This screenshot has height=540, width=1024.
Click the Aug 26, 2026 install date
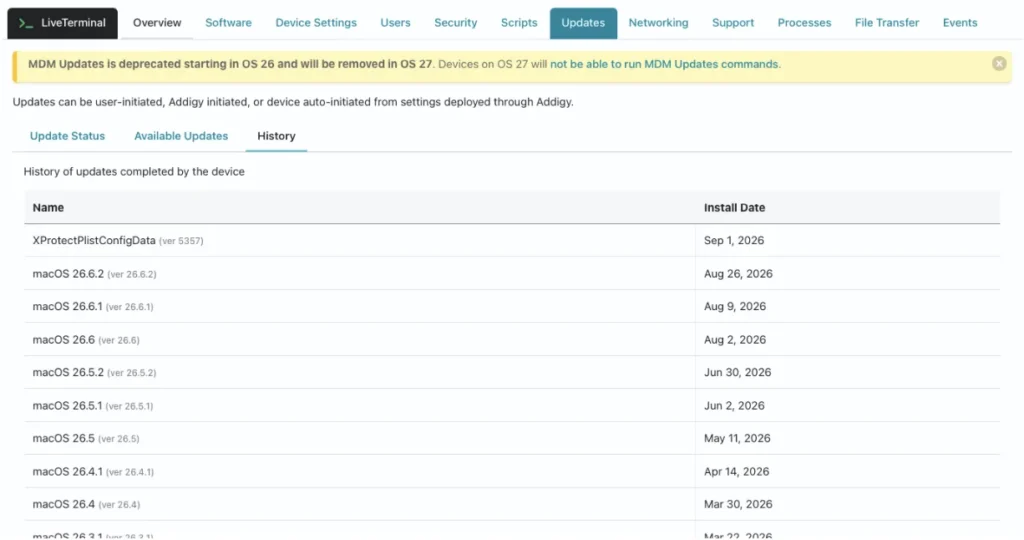(x=738, y=274)
